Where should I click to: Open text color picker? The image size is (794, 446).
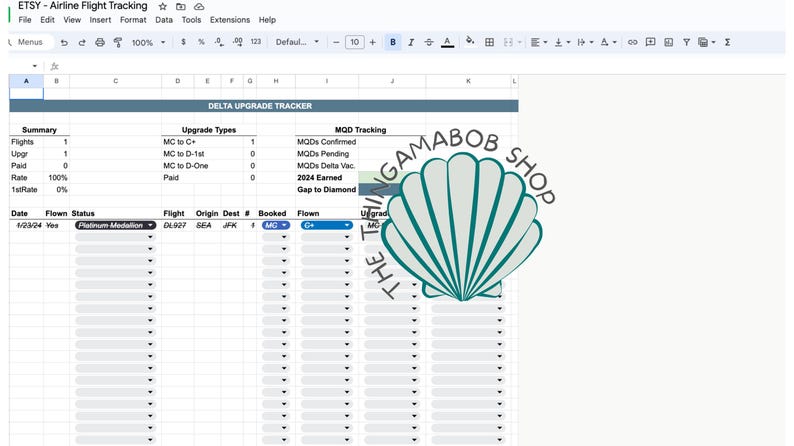point(447,43)
